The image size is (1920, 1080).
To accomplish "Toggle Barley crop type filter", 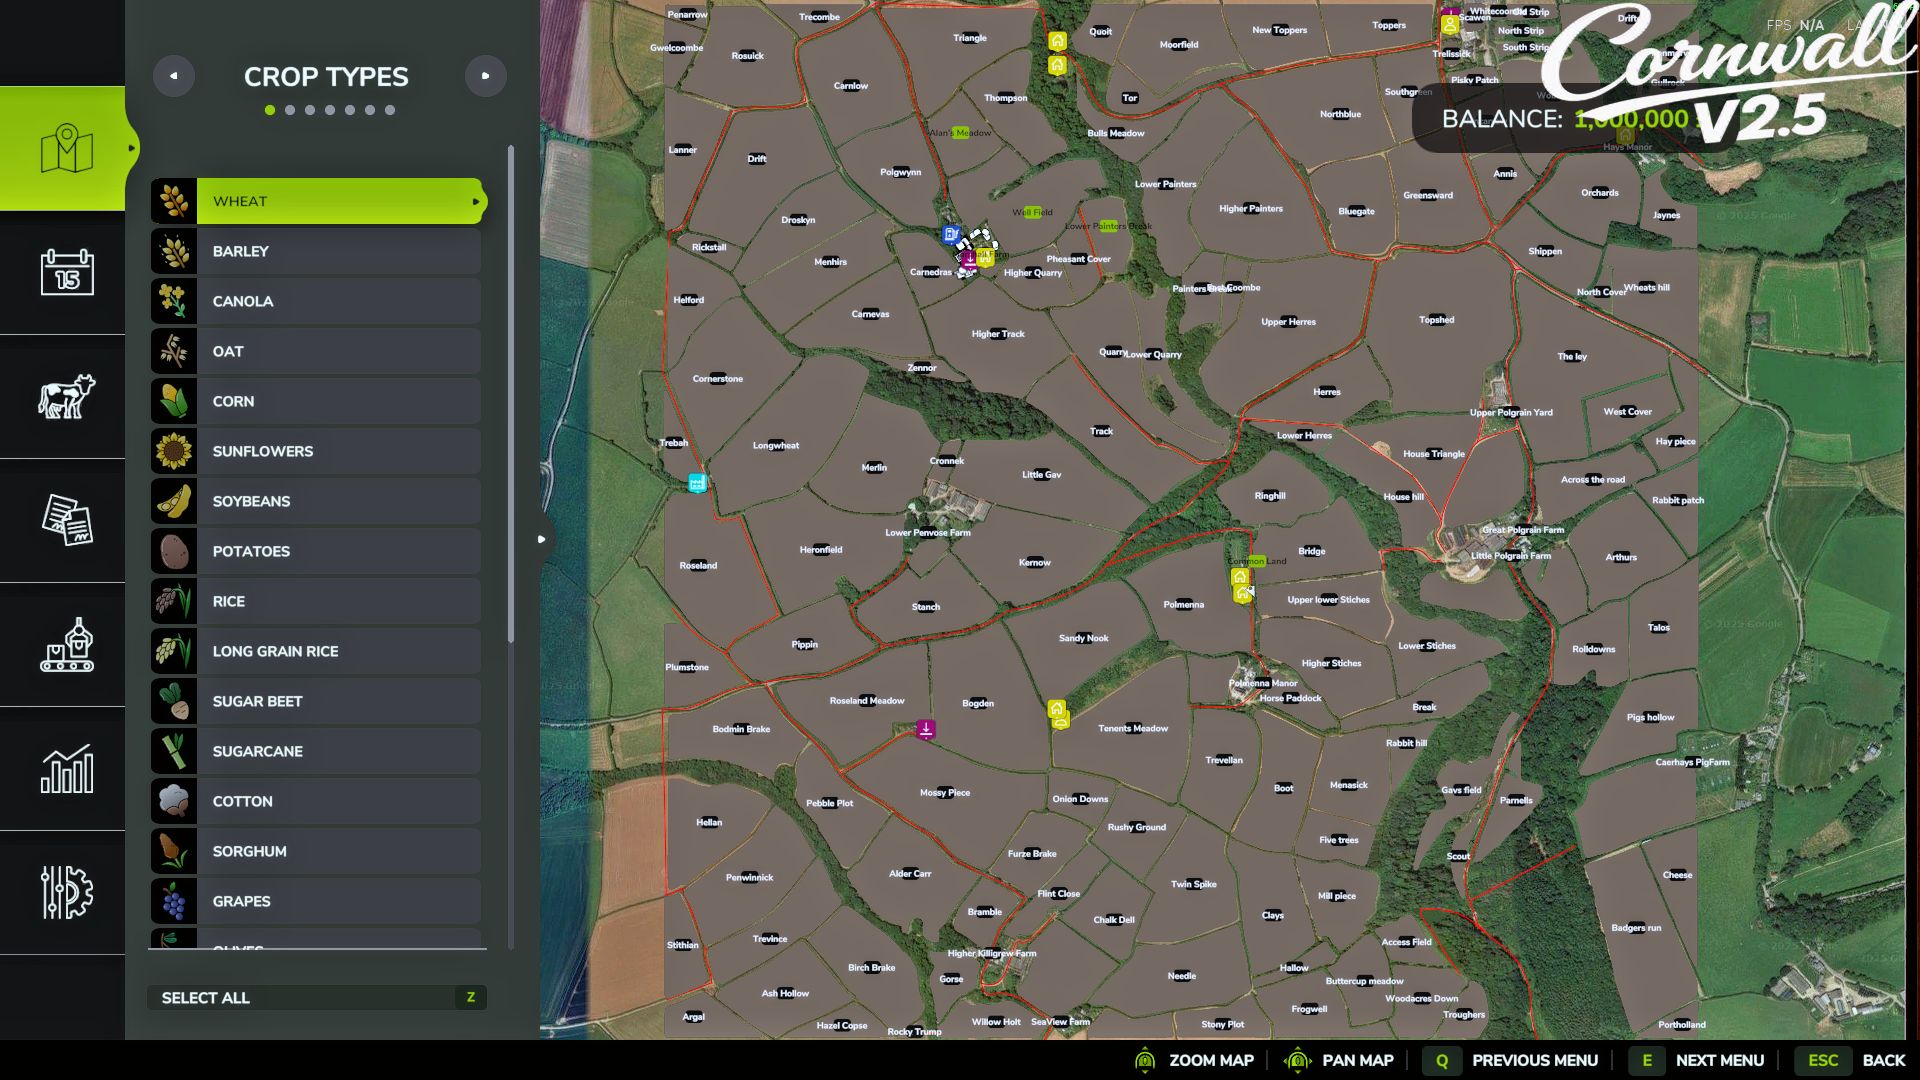I will coord(316,251).
